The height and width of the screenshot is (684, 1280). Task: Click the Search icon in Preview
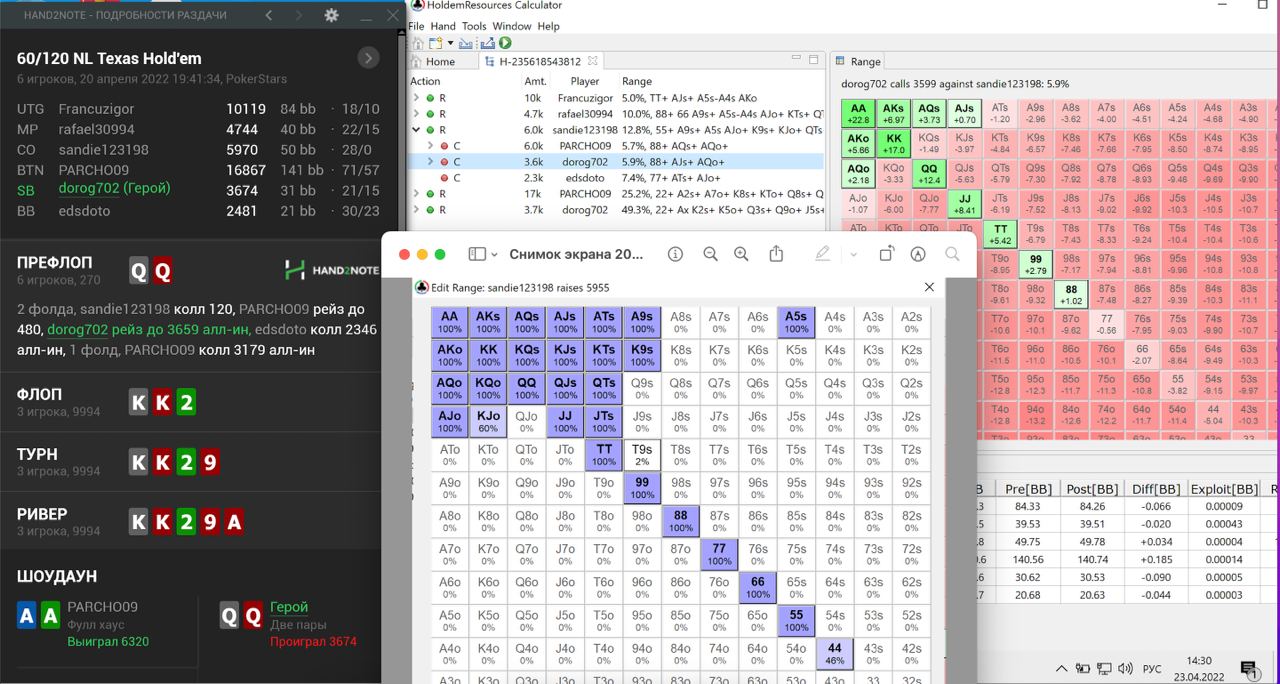[952, 254]
